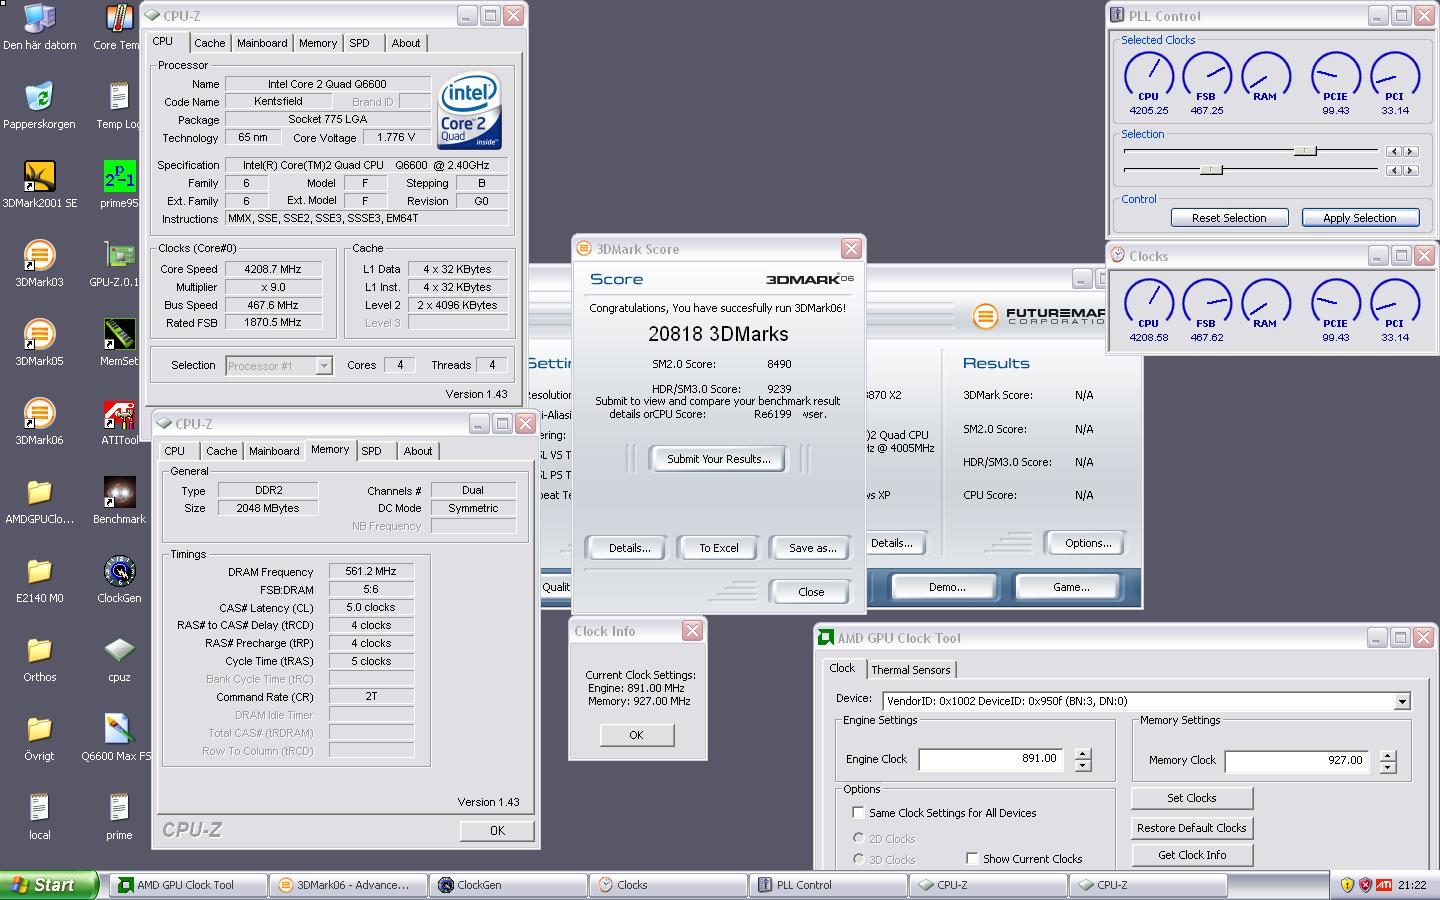Click Submit Your Results button
The image size is (1440, 900).
[718, 459]
